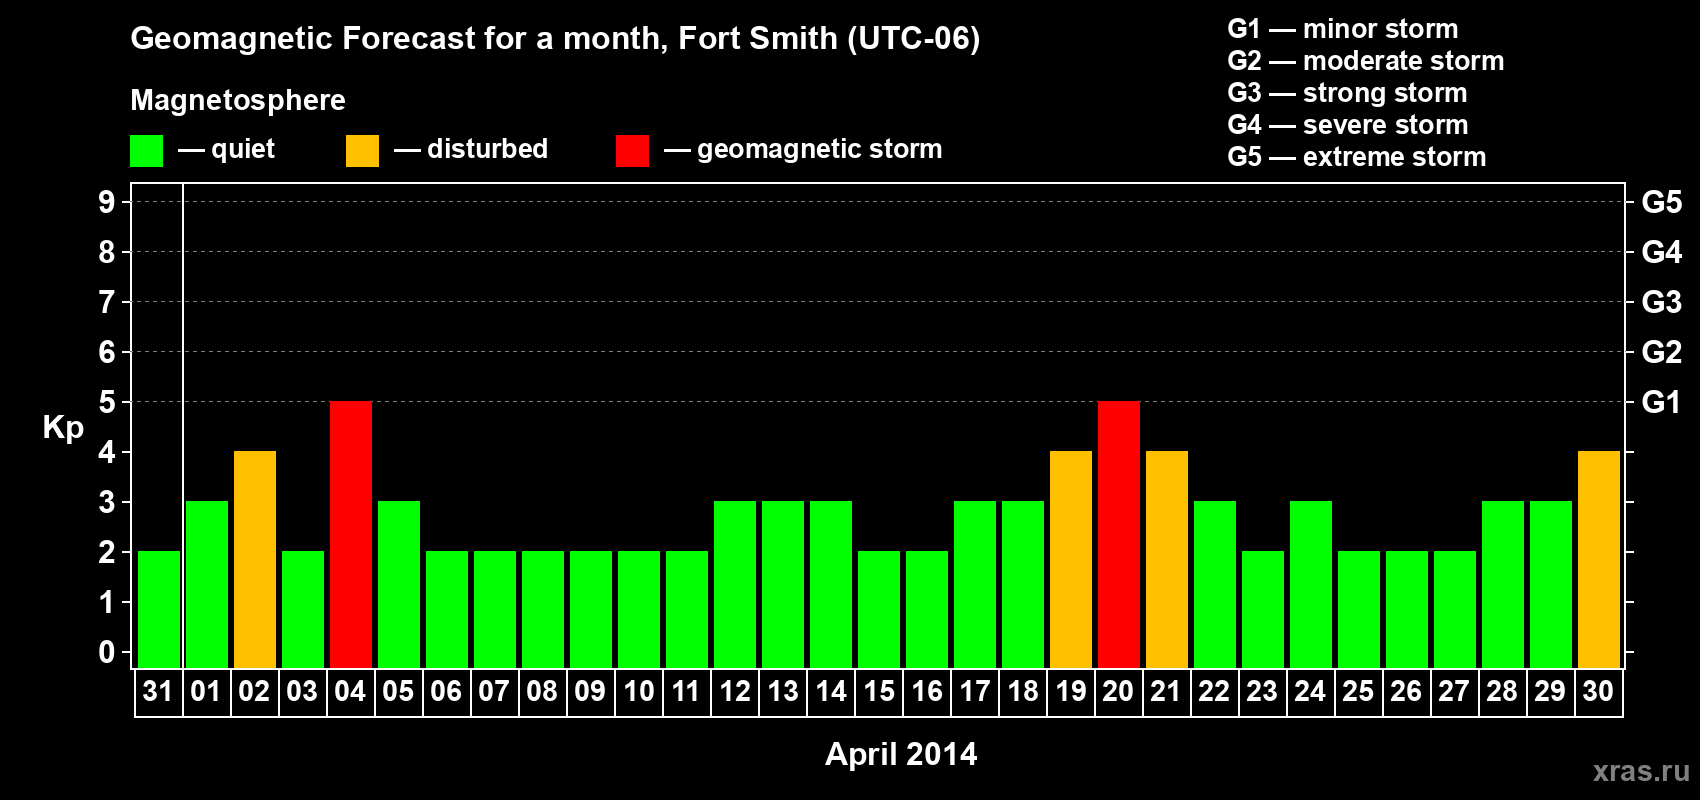Click the yellow bar above date 30
The width and height of the screenshot is (1700, 800).
click(x=1599, y=559)
